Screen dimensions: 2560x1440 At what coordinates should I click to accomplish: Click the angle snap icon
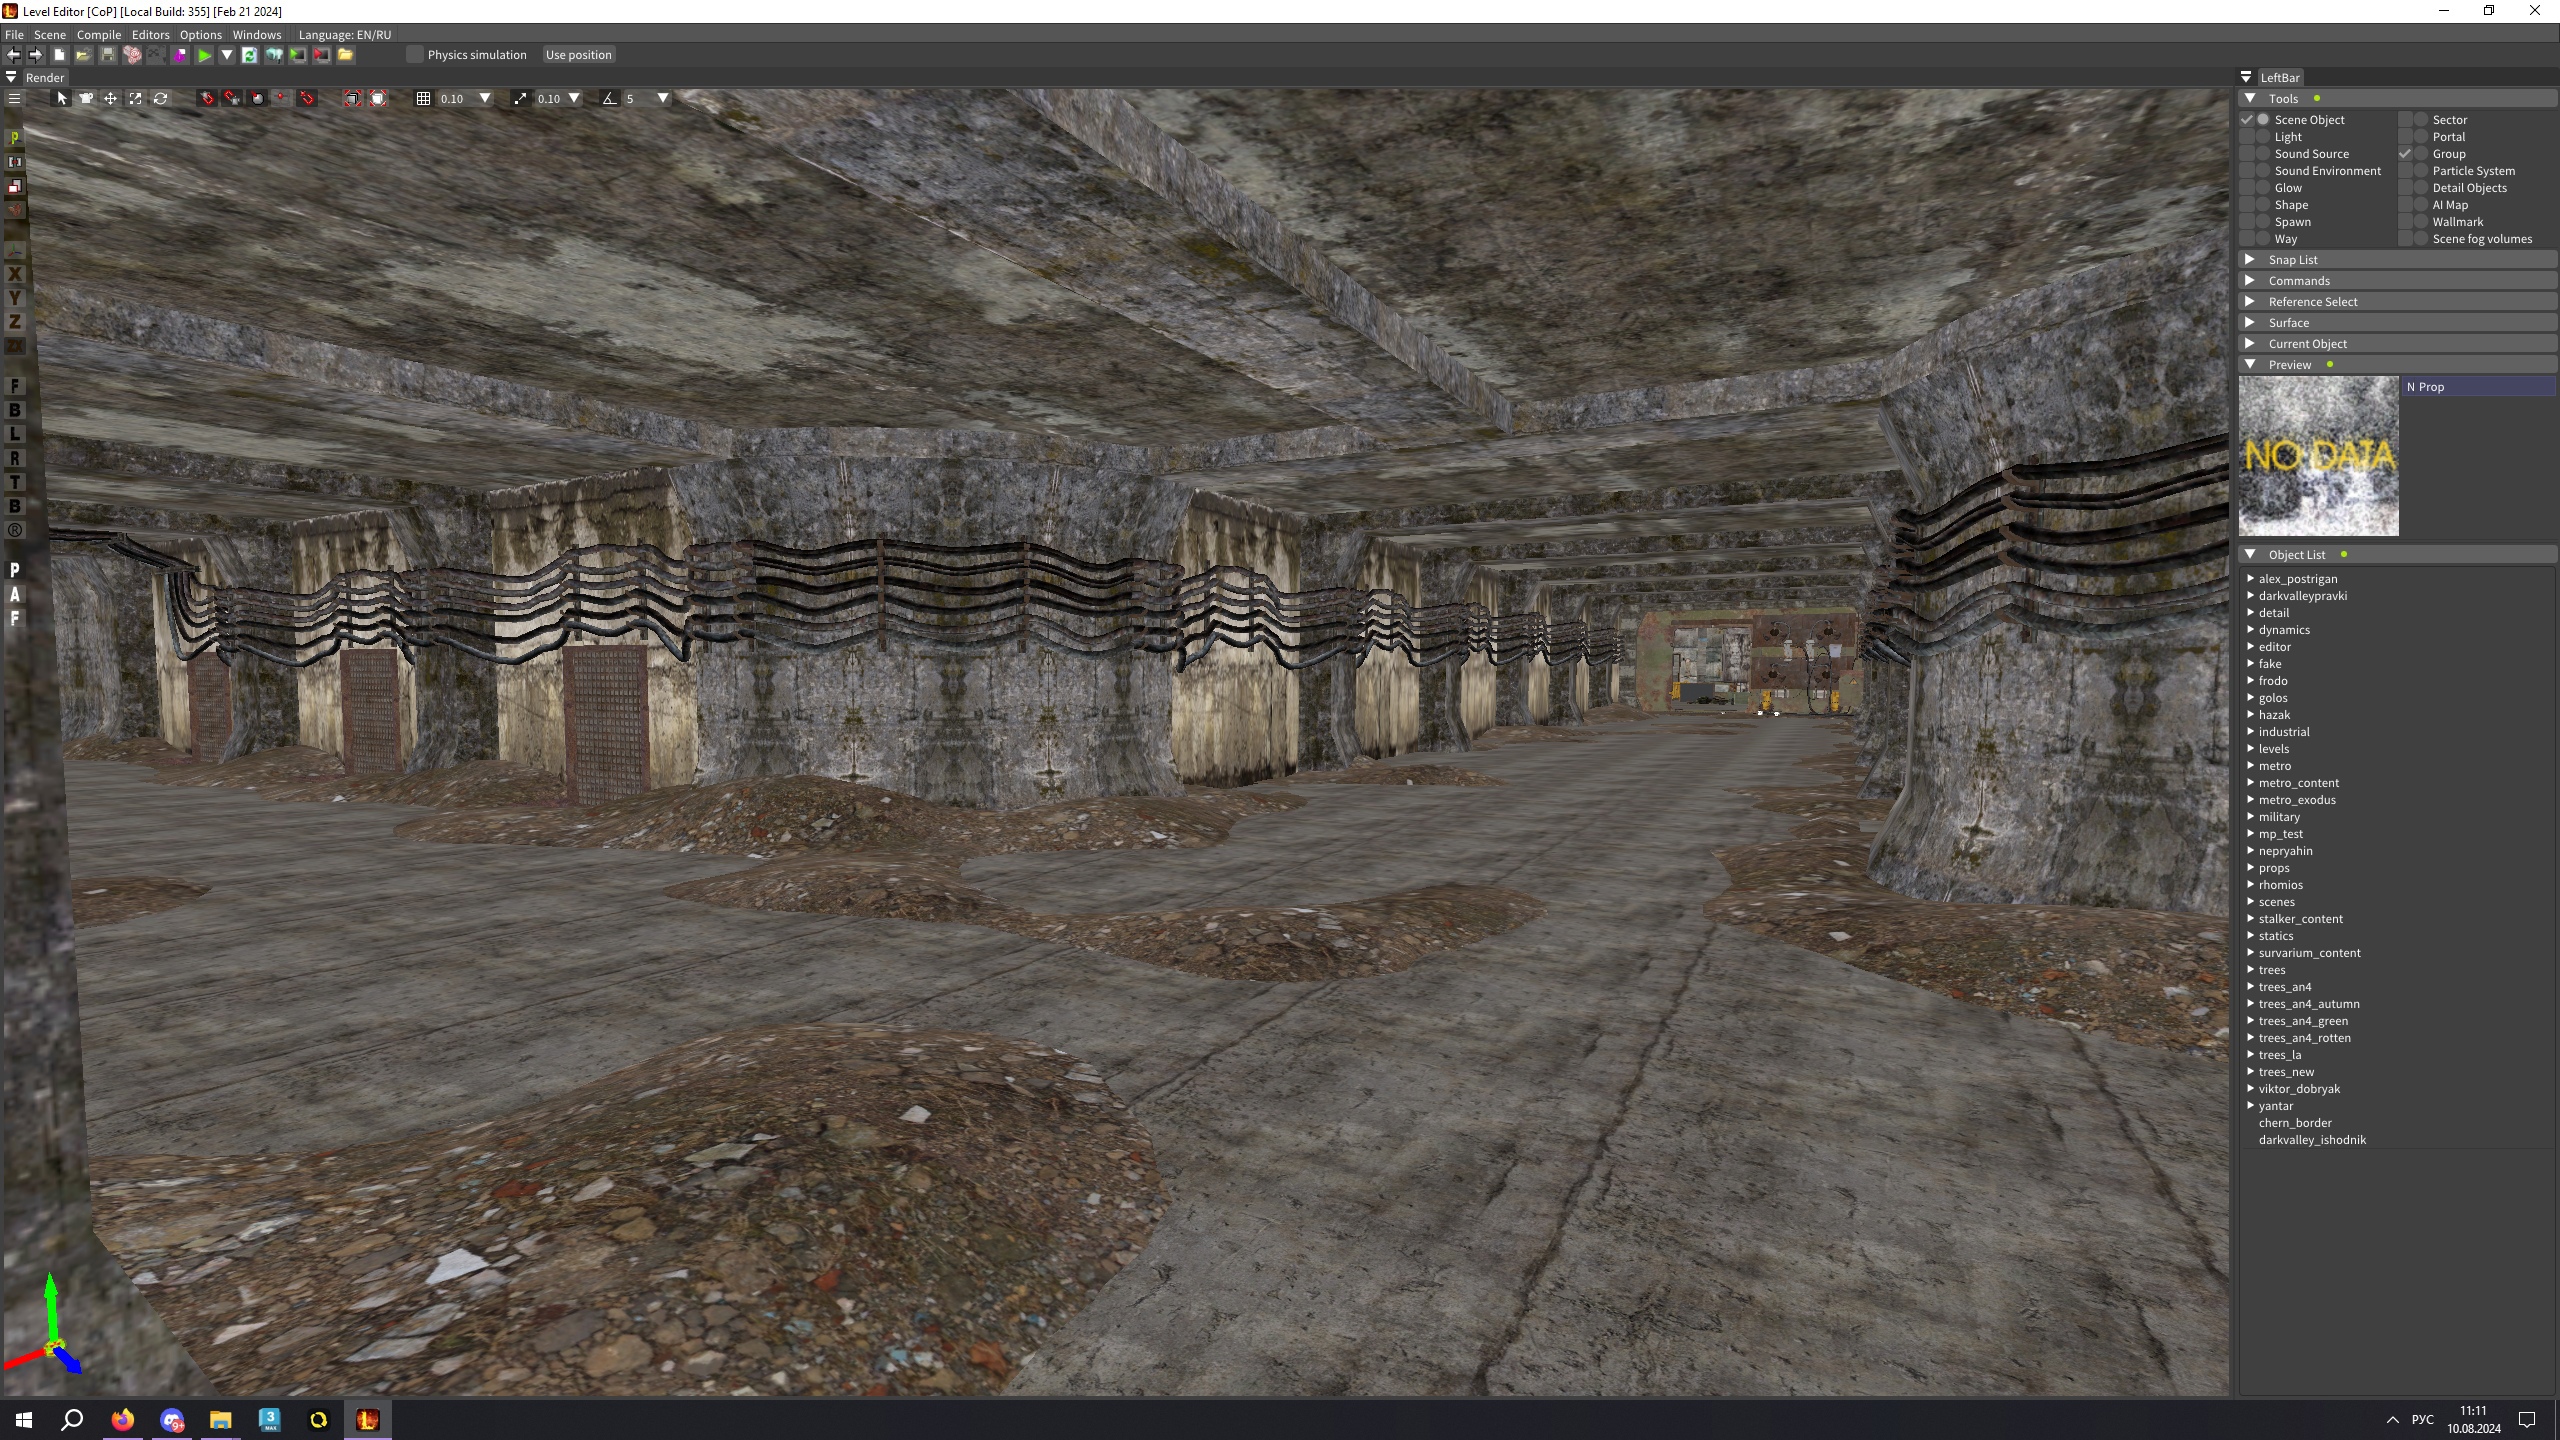coord(609,98)
